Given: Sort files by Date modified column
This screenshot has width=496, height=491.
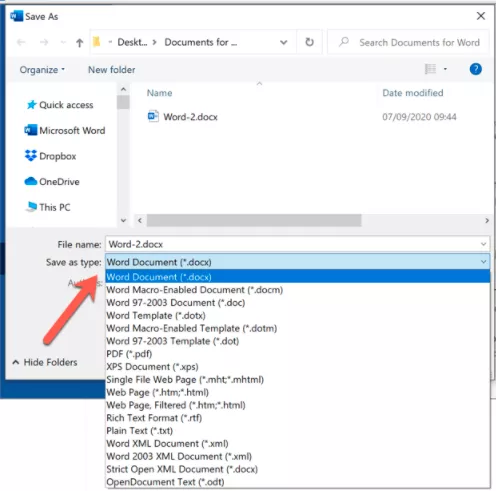Looking at the screenshot, I should [413, 93].
